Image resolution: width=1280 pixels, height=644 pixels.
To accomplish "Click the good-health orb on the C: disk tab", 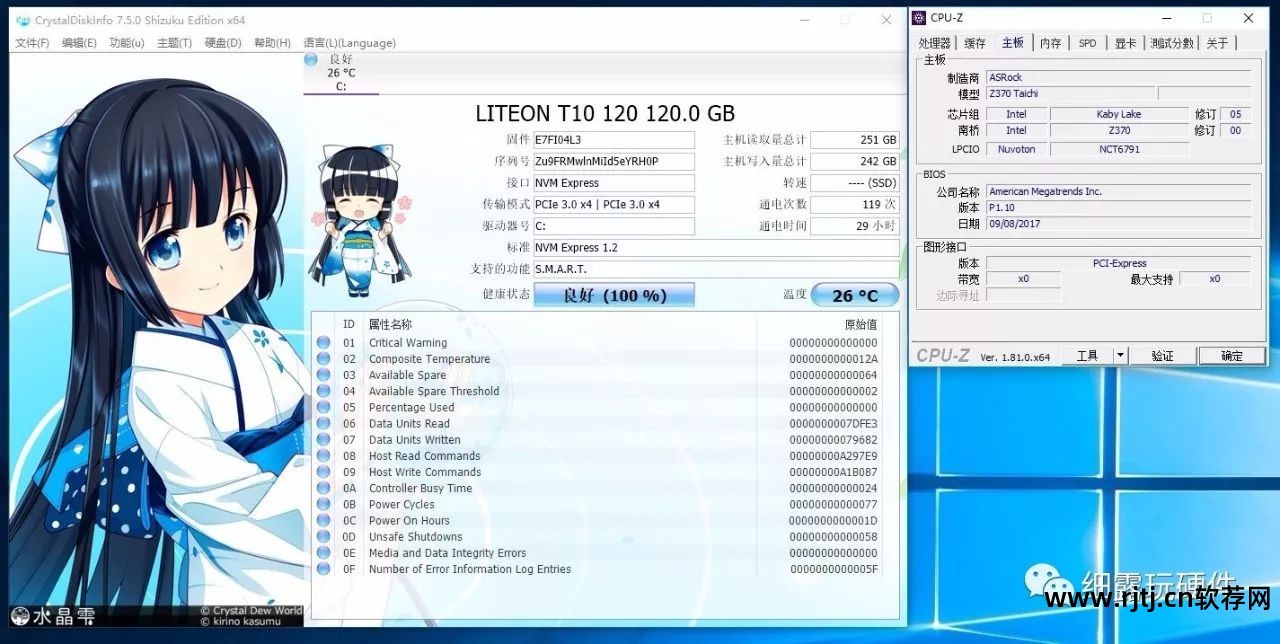I will (x=312, y=60).
